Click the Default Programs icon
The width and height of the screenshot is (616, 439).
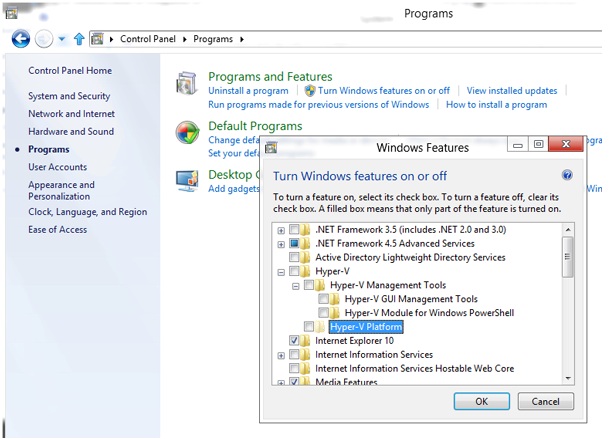click(187, 132)
